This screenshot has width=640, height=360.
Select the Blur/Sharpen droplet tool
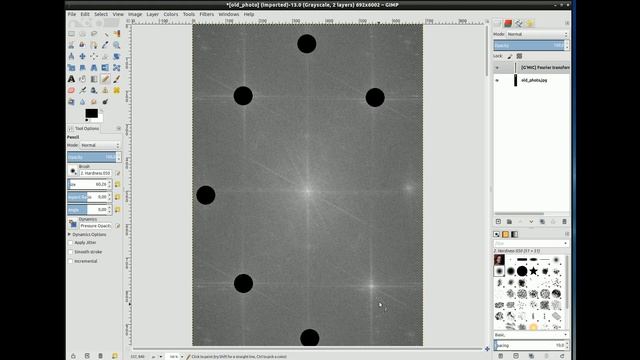[82, 102]
